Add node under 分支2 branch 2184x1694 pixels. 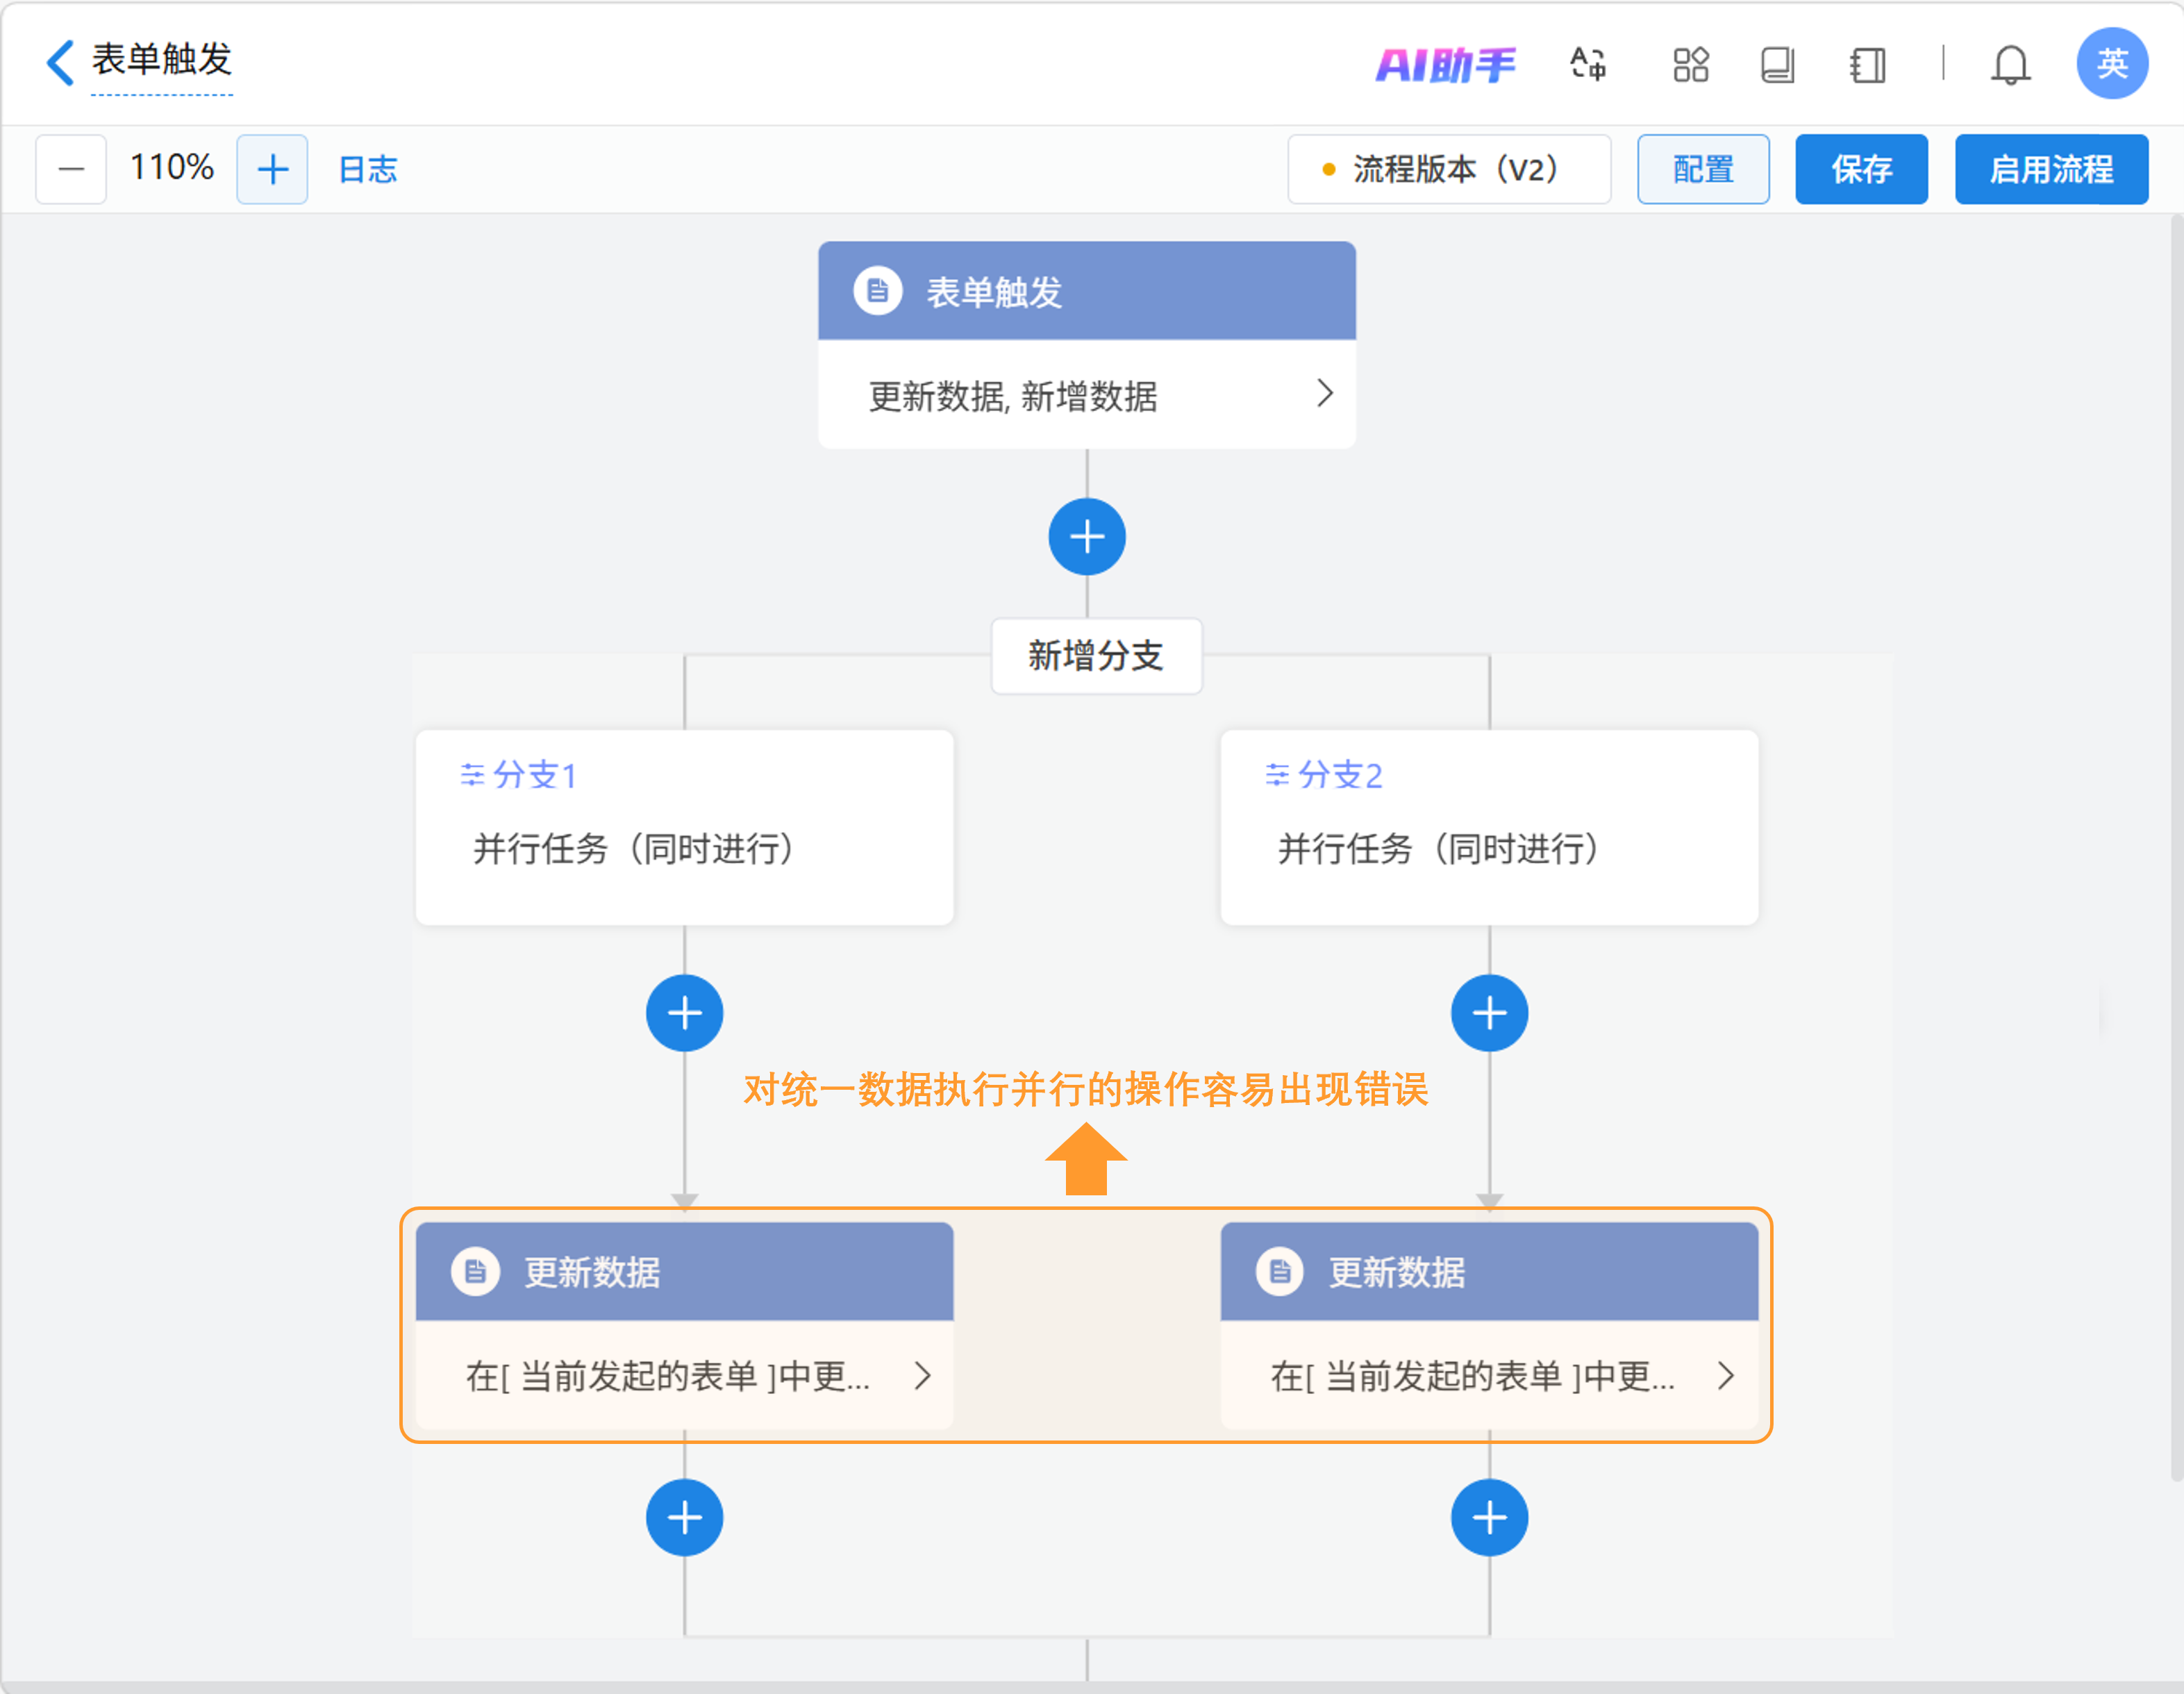point(1489,1013)
